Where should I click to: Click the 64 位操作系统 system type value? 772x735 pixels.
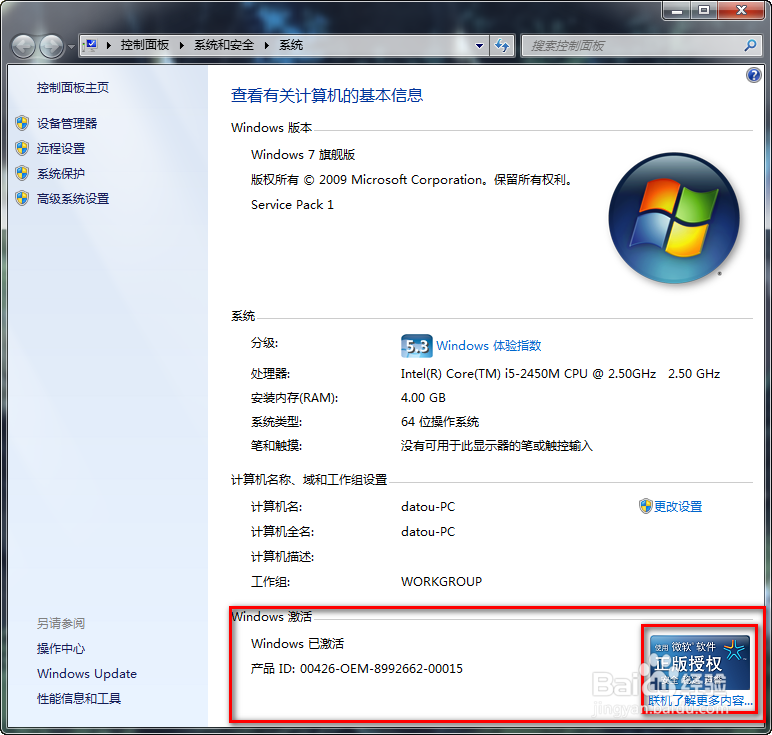440,422
